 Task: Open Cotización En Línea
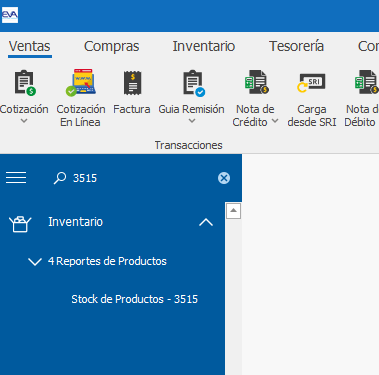[x=81, y=83]
